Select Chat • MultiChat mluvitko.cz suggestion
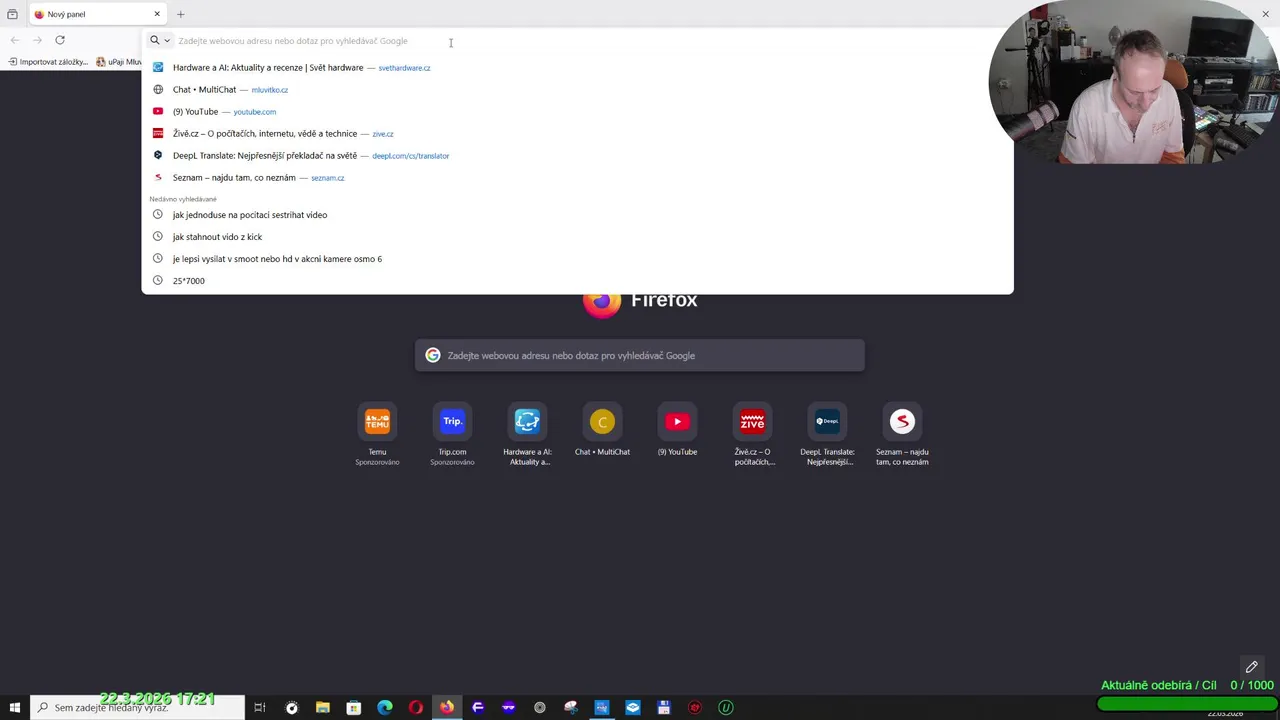 [x=577, y=90]
